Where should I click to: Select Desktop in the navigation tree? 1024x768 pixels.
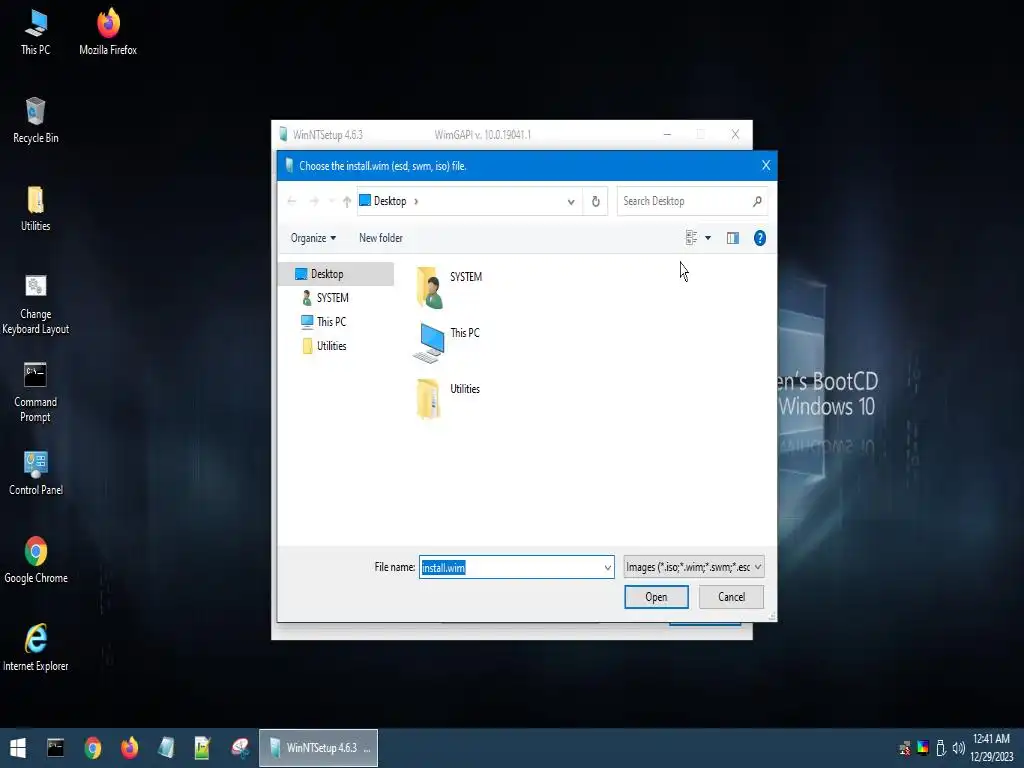[x=336, y=274]
